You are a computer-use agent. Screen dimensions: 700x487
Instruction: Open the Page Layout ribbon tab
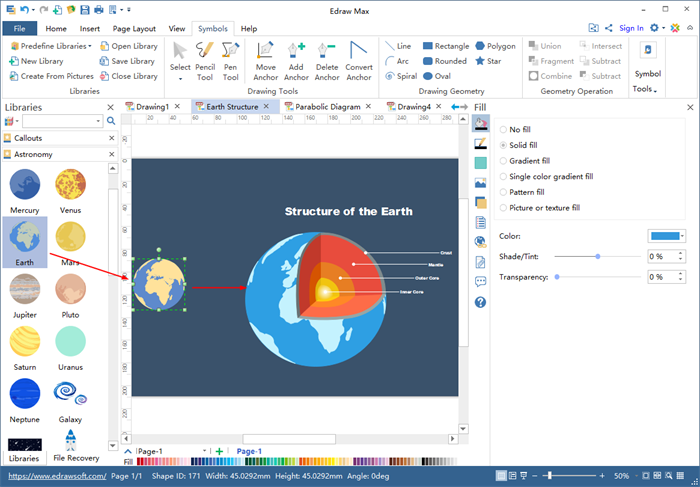tap(134, 29)
